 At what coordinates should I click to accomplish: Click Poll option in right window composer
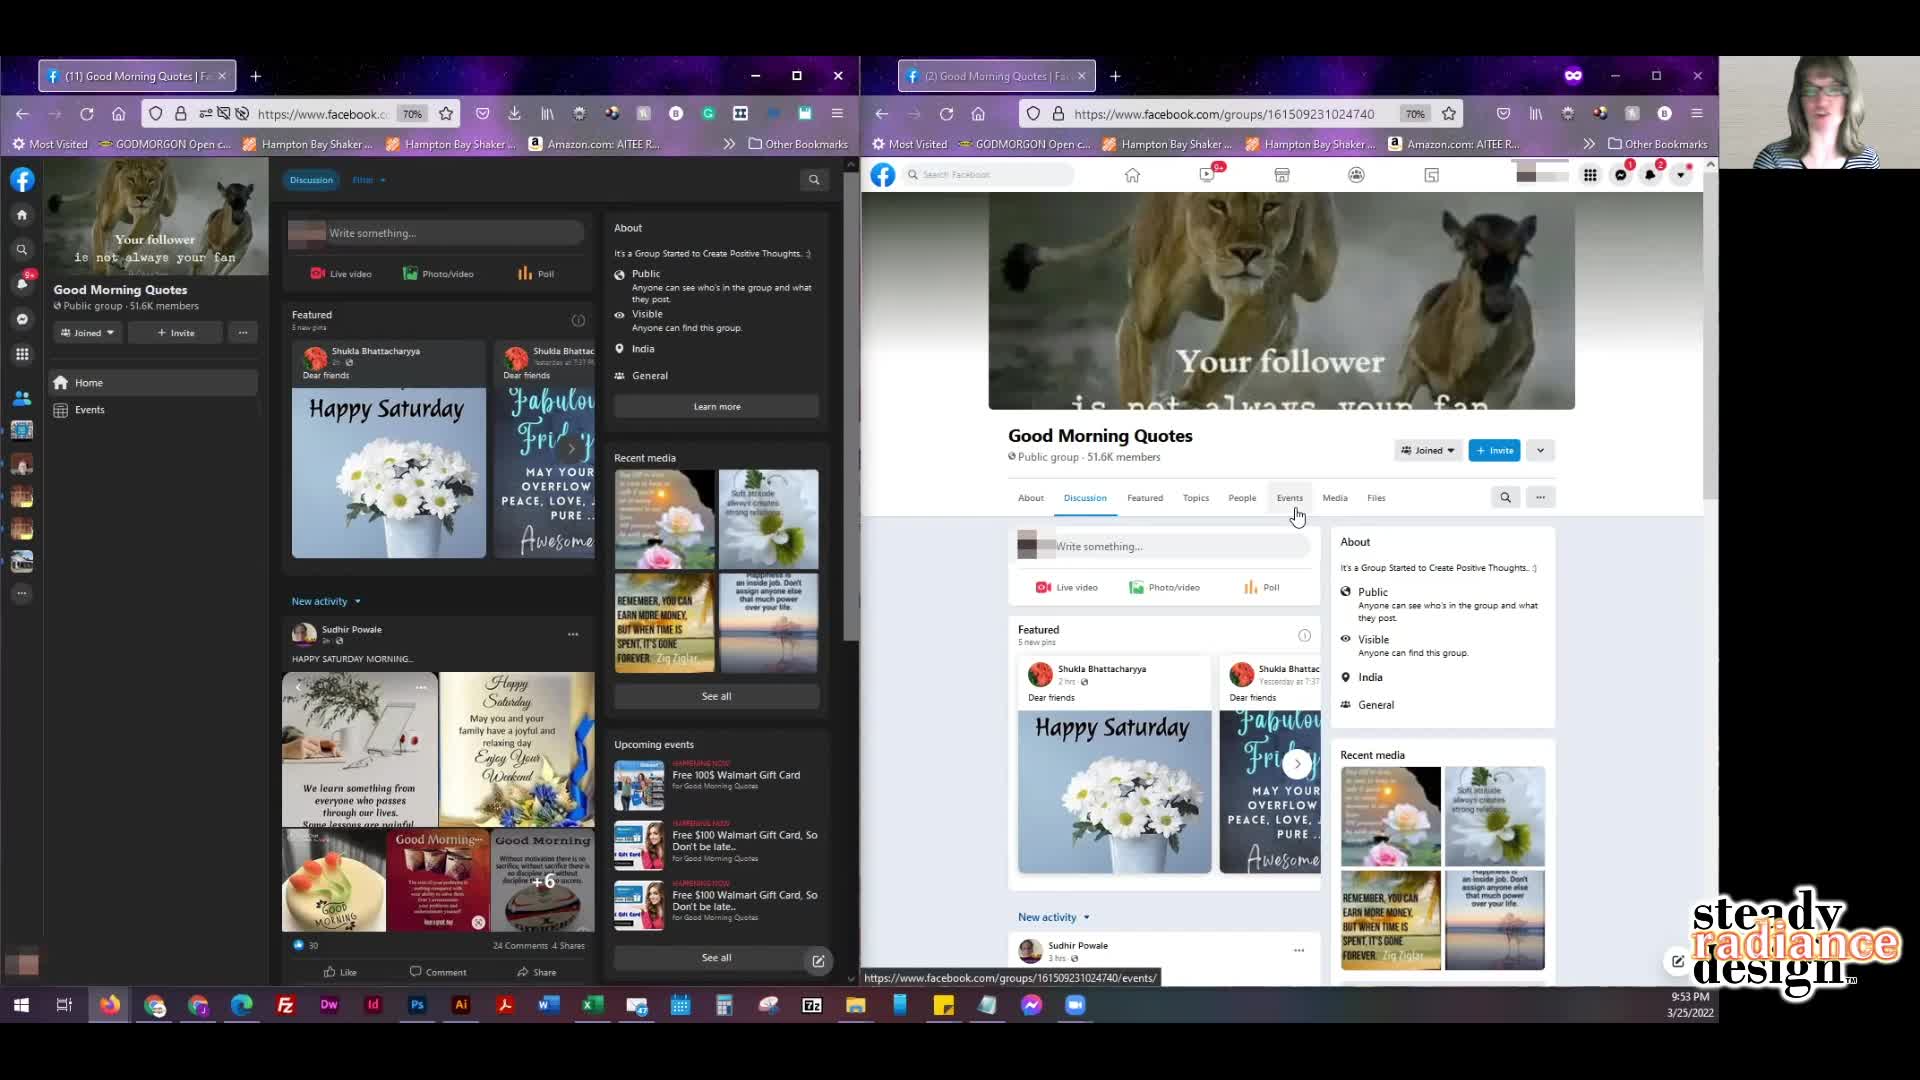pyautogui.click(x=1261, y=588)
